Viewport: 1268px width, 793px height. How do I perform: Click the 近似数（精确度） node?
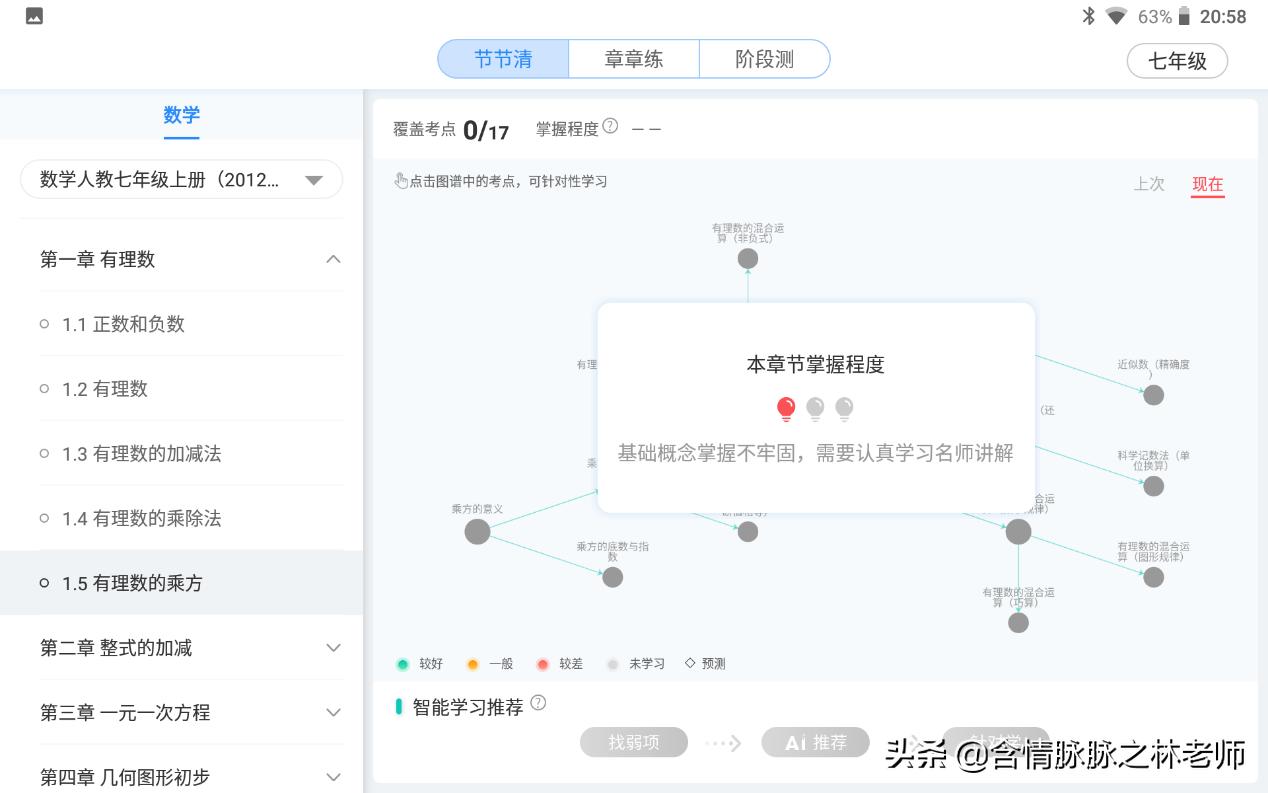point(1153,394)
